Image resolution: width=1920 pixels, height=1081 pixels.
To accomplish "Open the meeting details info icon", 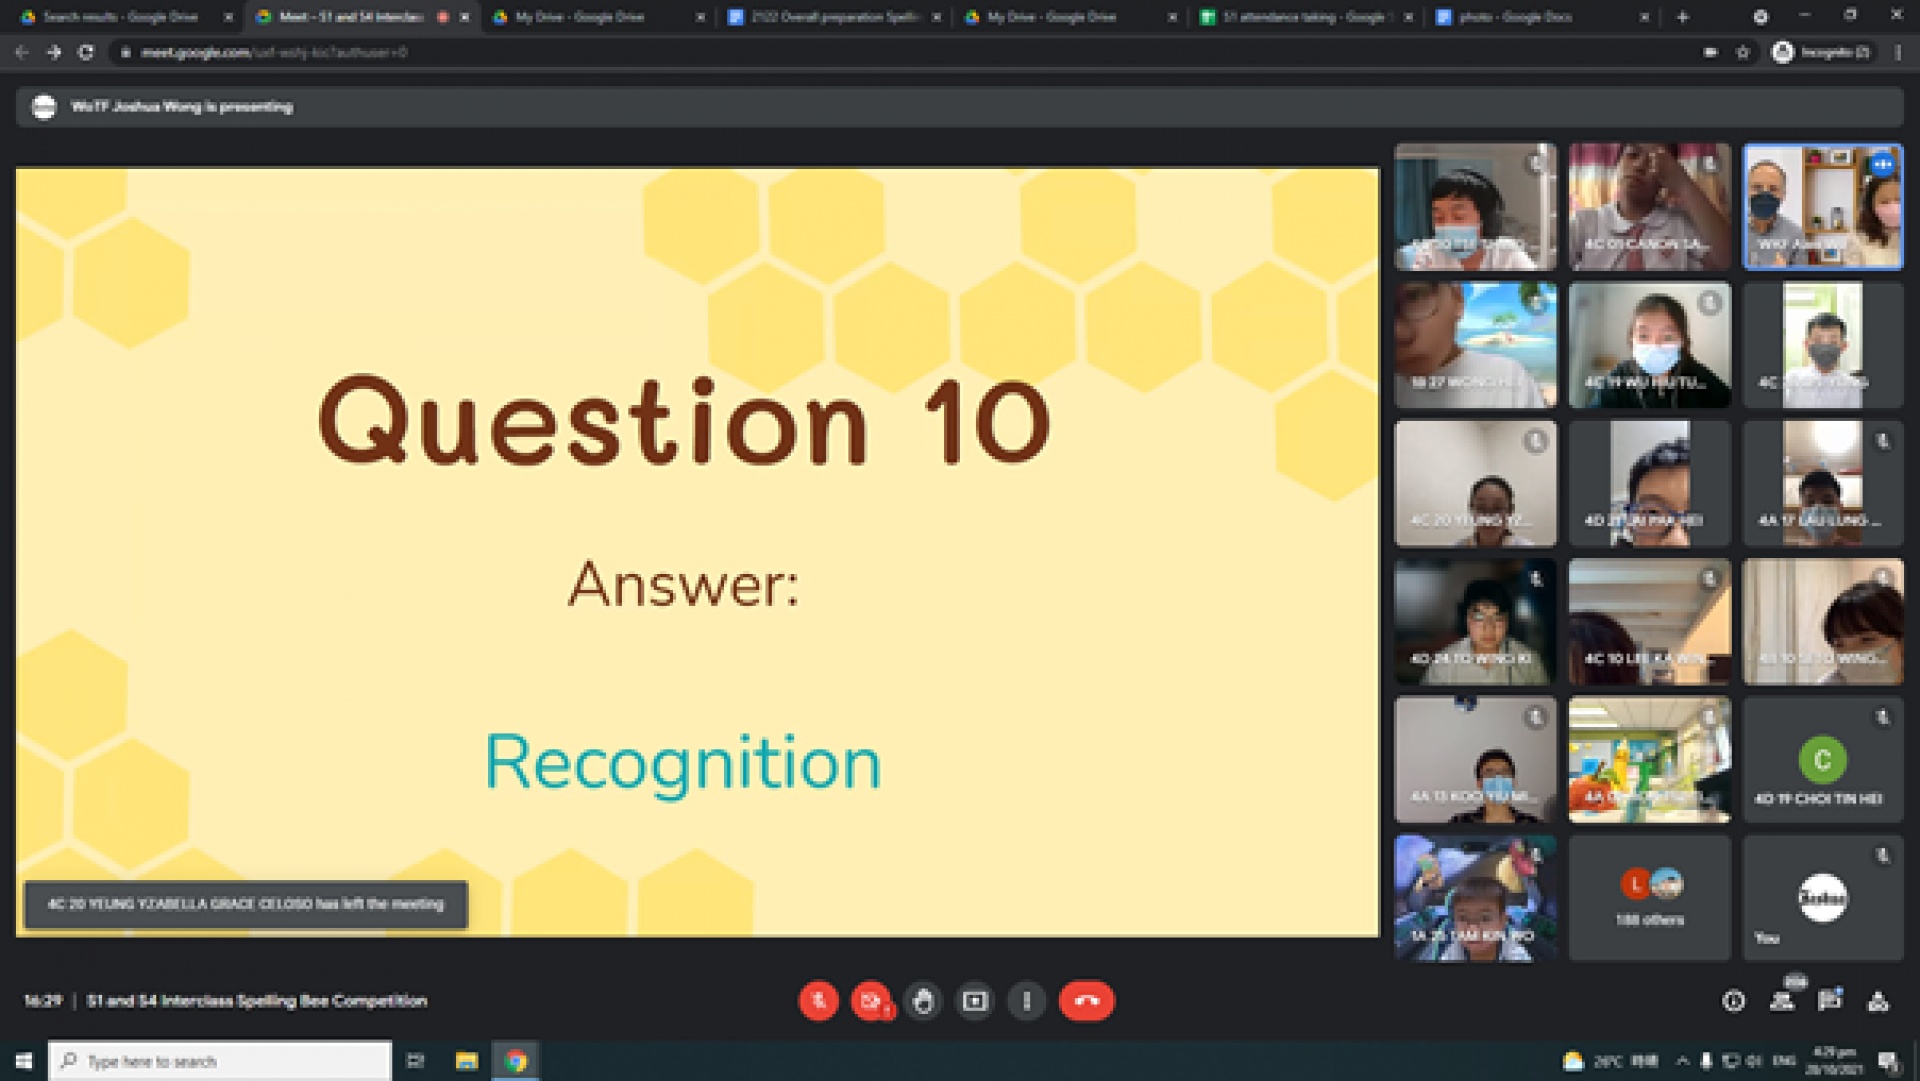I will [1734, 1001].
